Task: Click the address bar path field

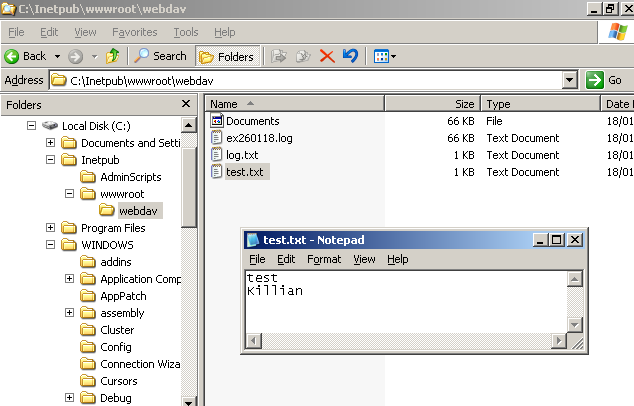Action: point(306,80)
